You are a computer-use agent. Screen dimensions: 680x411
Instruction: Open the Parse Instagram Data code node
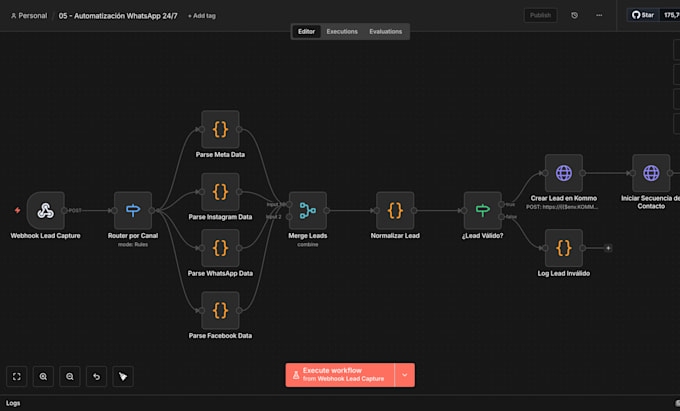[220, 192]
